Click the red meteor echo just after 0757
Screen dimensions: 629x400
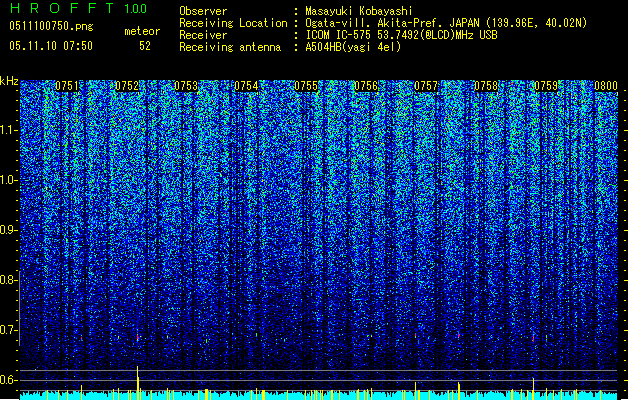458,335
